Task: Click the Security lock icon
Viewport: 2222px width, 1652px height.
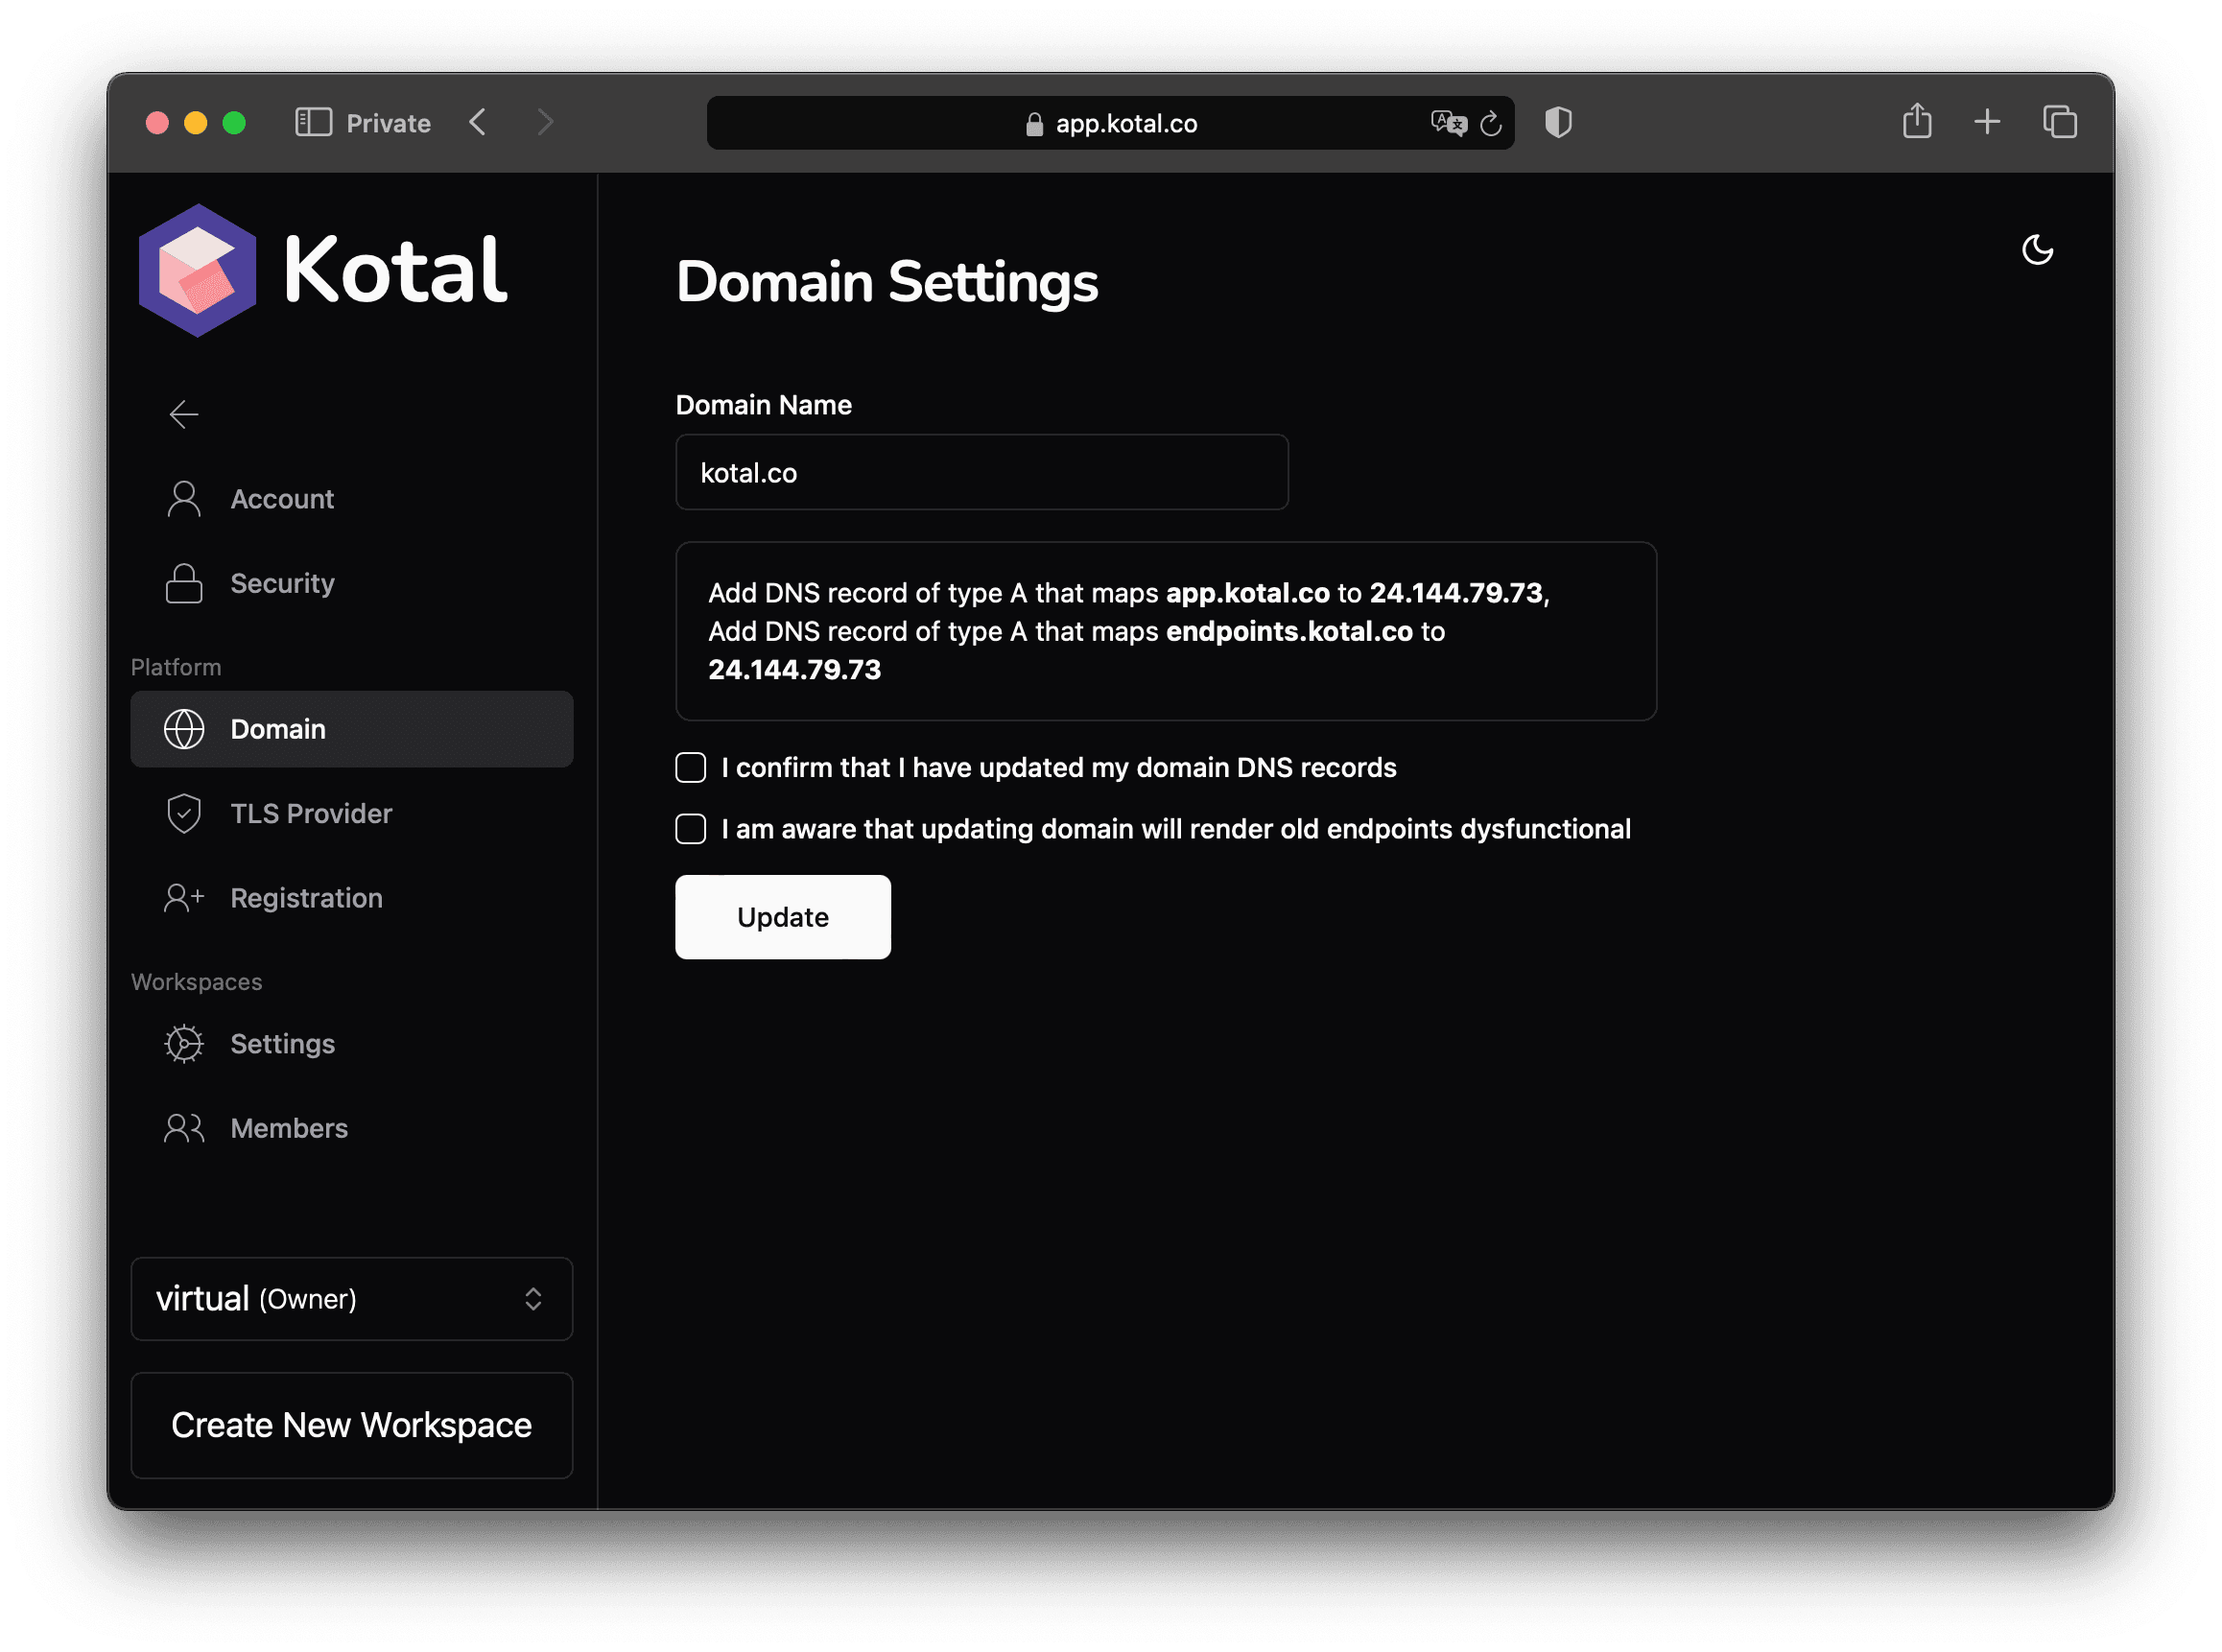Action: pyautogui.click(x=184, y=583)
